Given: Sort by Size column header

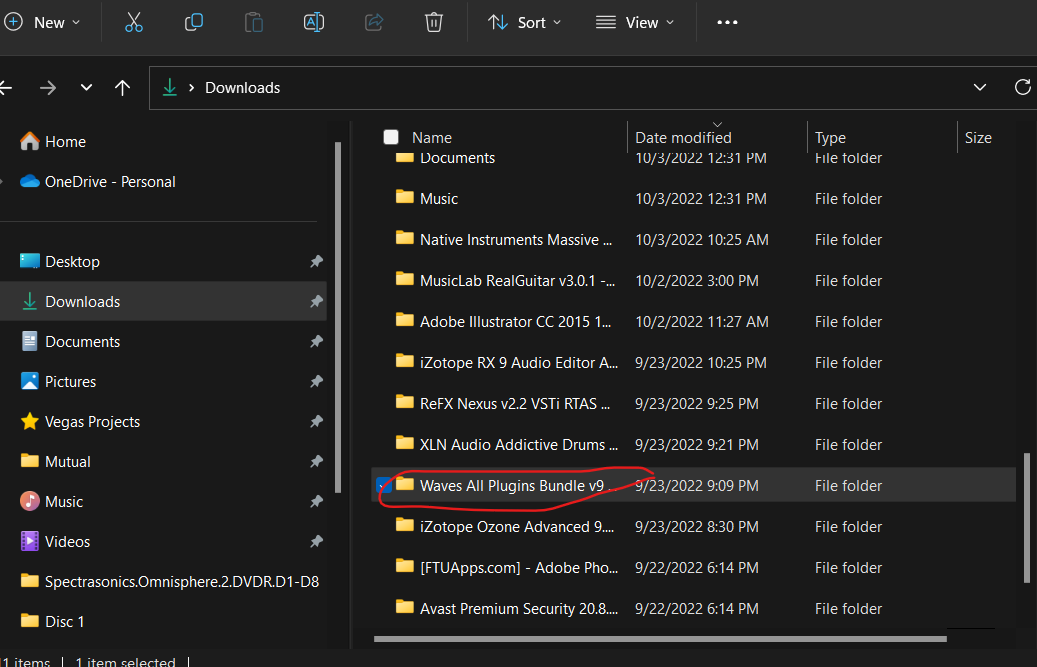Looking at the screenshot, I should pos(978,137).
